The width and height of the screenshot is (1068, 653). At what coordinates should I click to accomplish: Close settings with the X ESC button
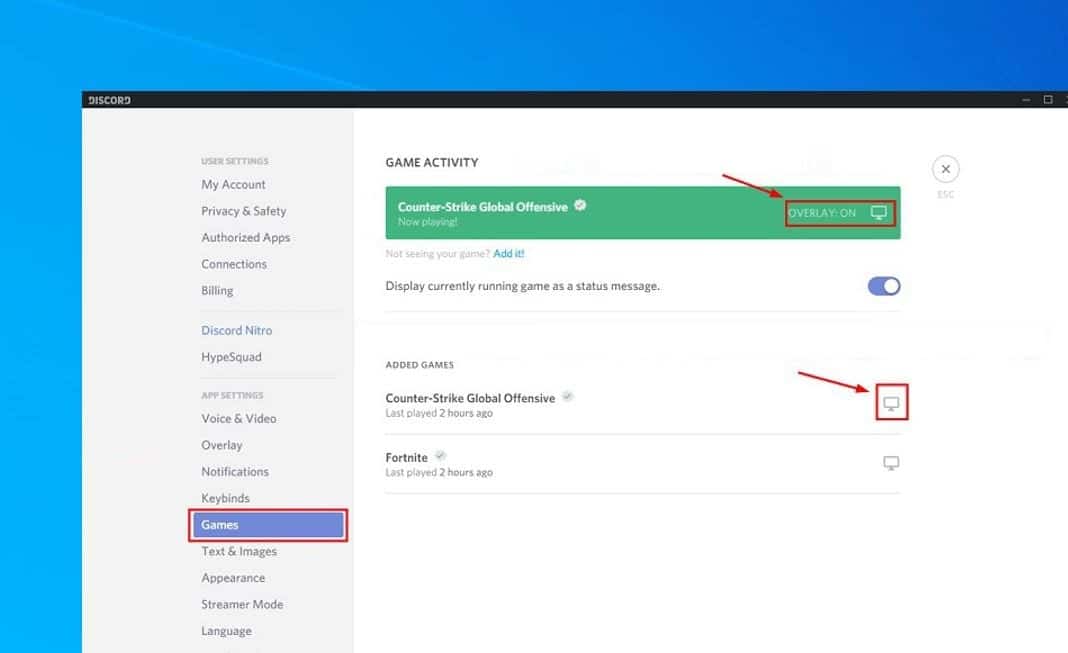(945, 169)
